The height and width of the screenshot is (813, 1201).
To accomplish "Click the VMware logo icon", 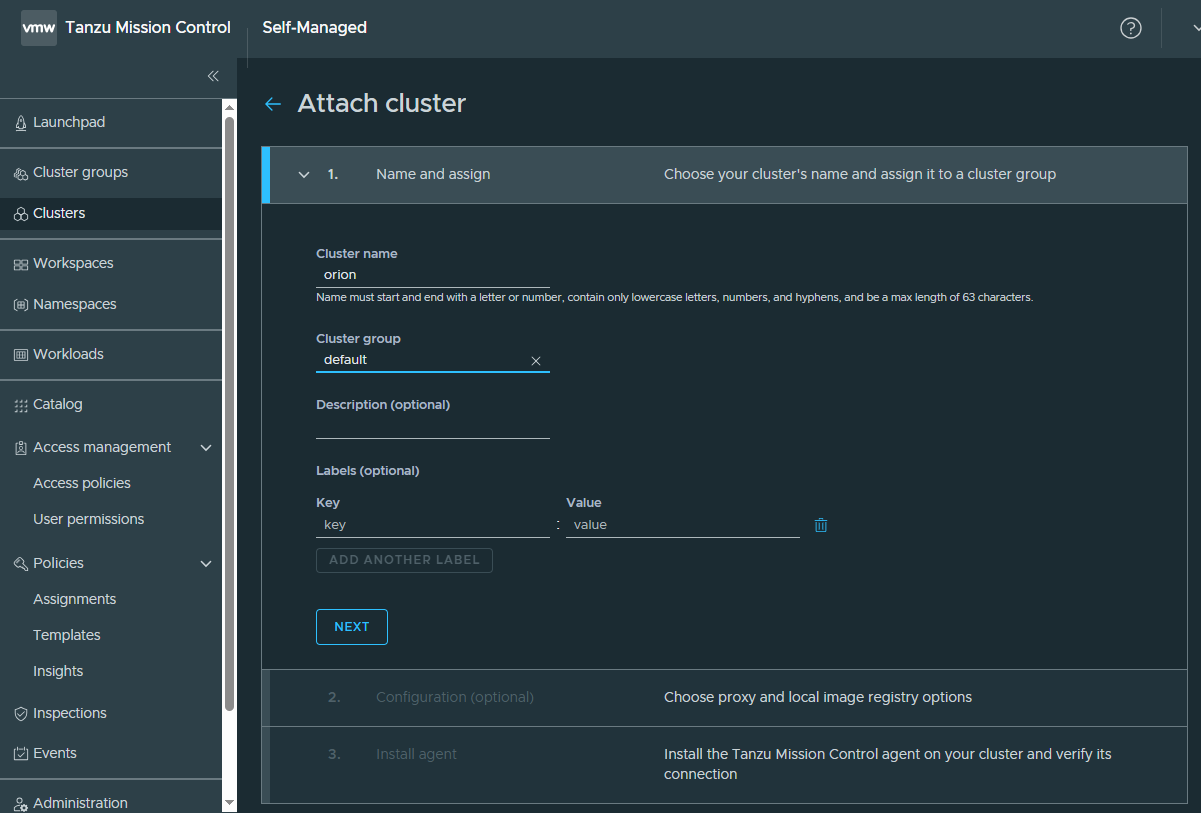I will (x=39, y=28).
